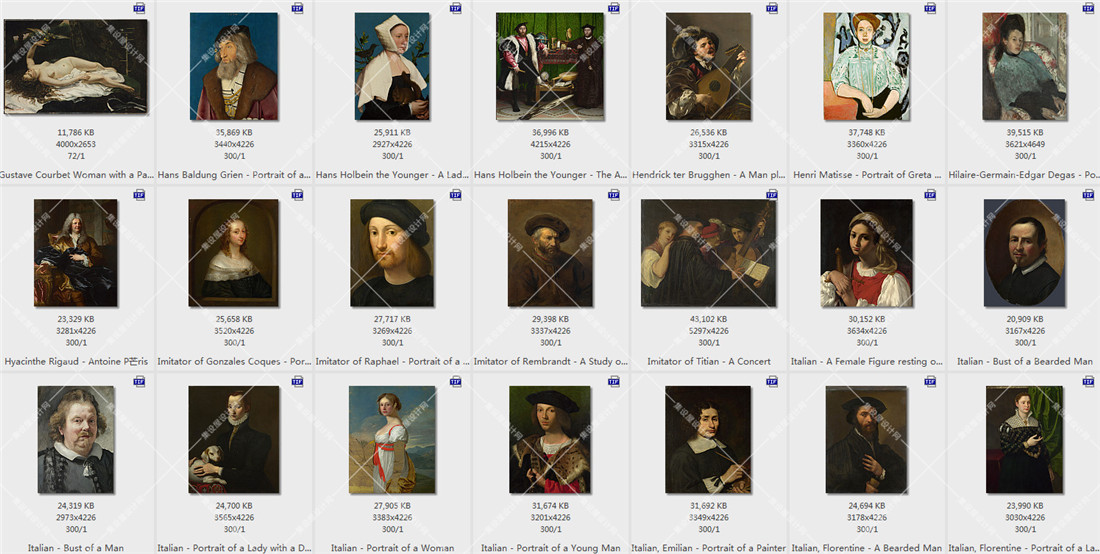The height and width of the screenshot is (554, 1100).
Task: Click TIF badge of Hyacinthe Rigaud file
Action: coord(140,195)
